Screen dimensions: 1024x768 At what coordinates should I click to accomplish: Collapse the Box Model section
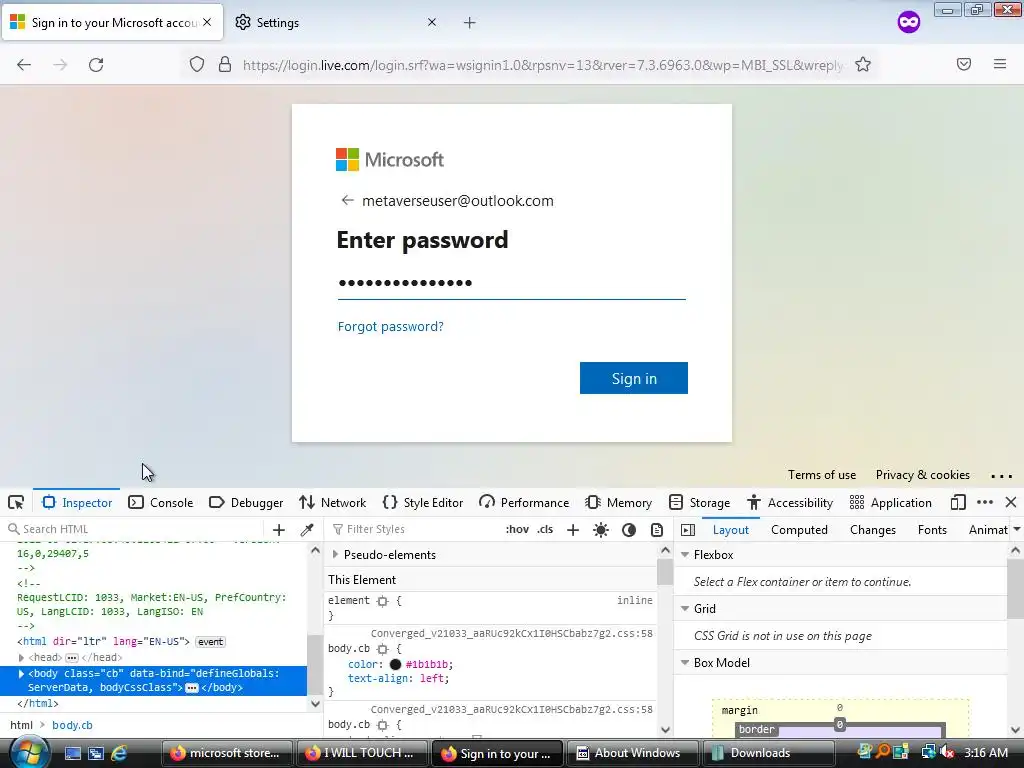tap(685, 663)
